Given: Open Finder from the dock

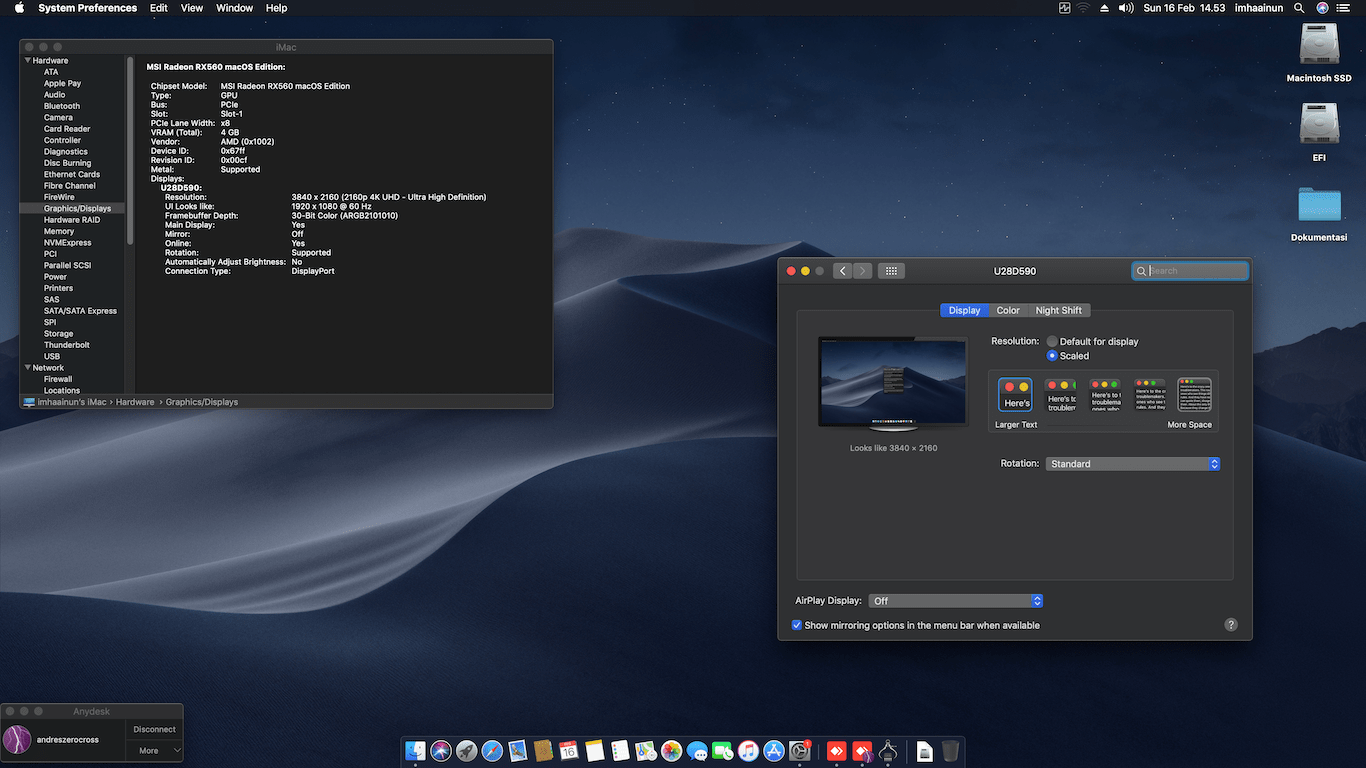Looking at the screenshot, I should pyautogui.click(x=416, y=751).
